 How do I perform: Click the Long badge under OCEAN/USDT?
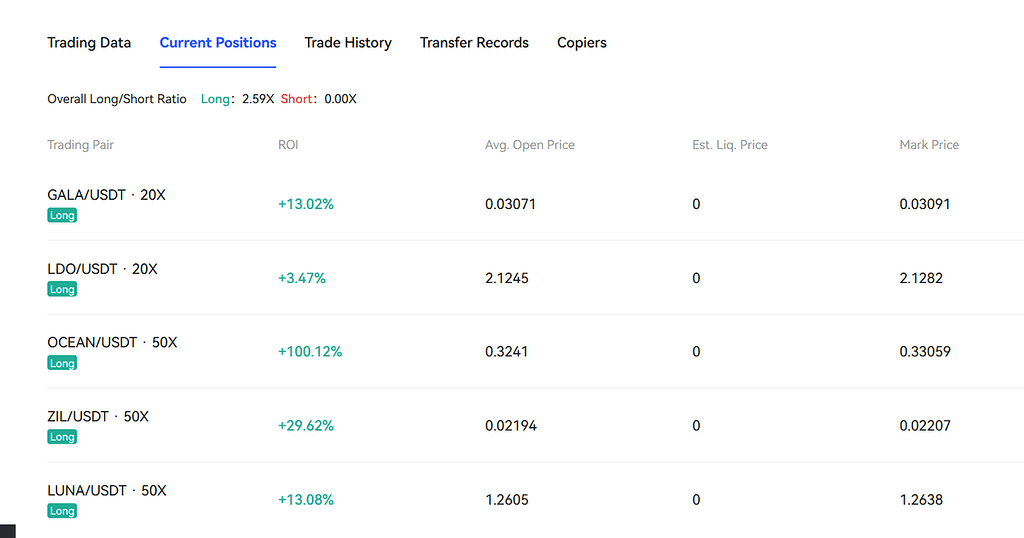(x=62, y=363)
